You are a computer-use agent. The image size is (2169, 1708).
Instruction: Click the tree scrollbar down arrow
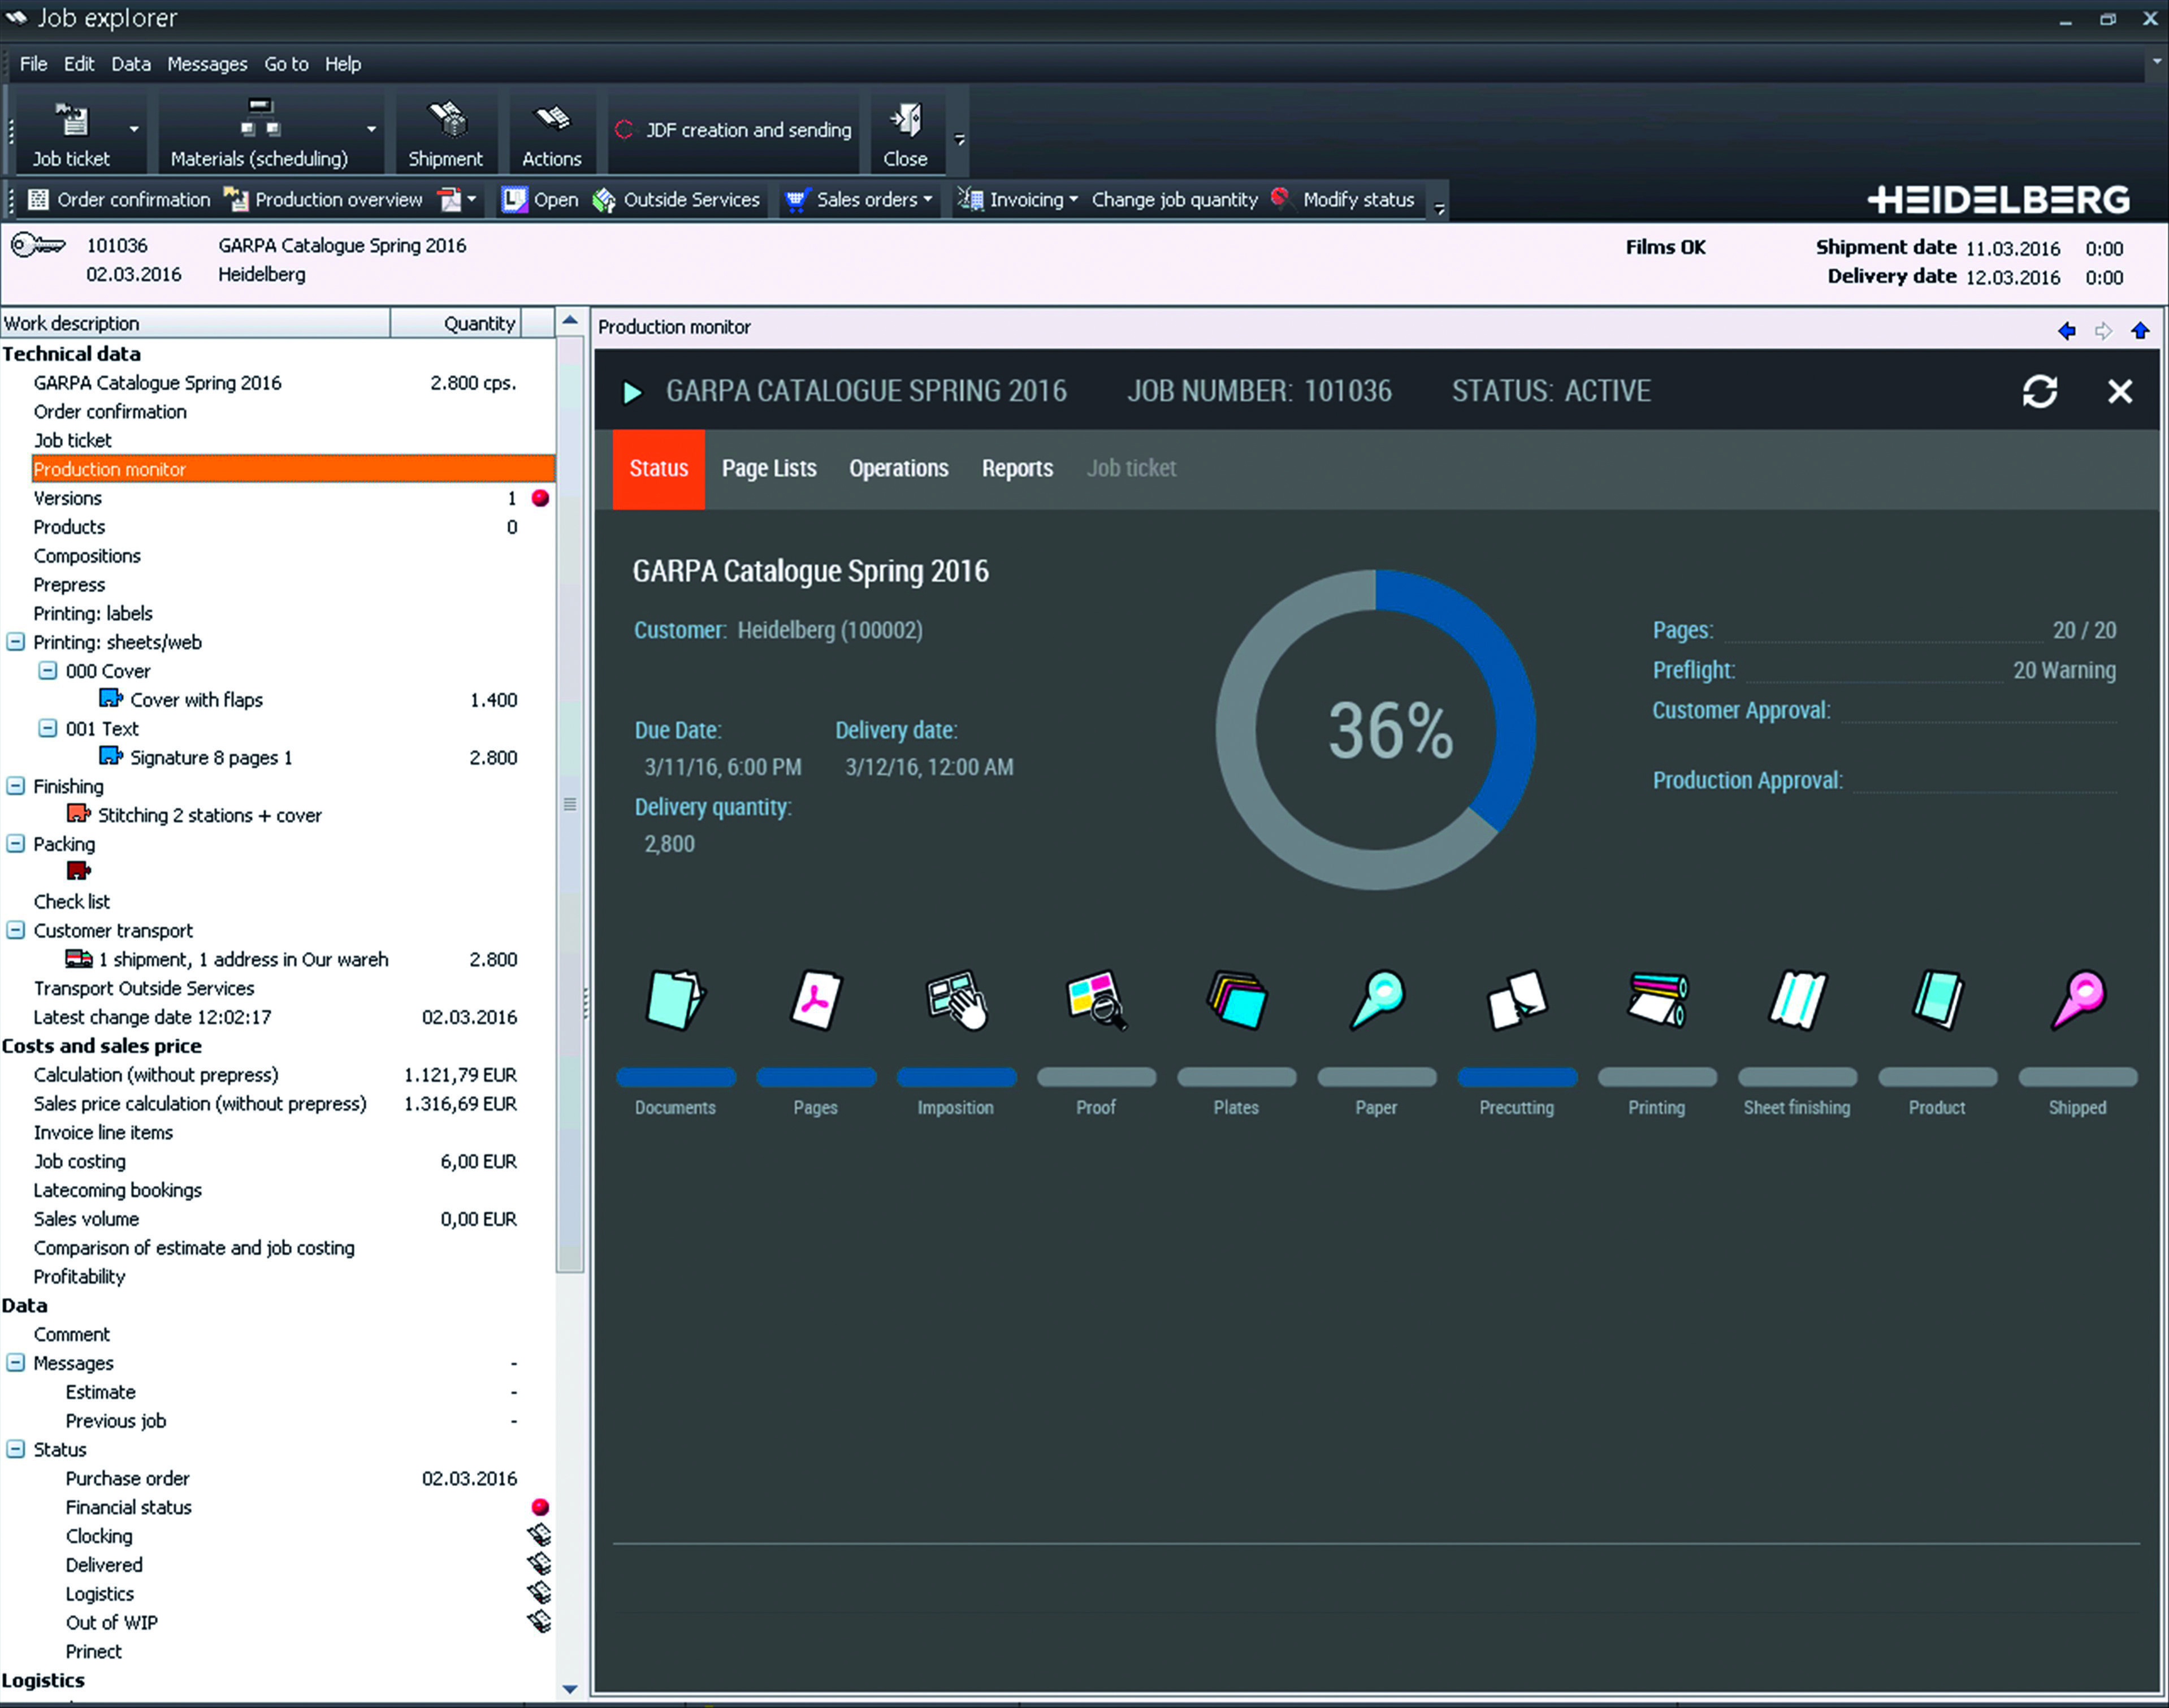click(x=570, y=1689)
